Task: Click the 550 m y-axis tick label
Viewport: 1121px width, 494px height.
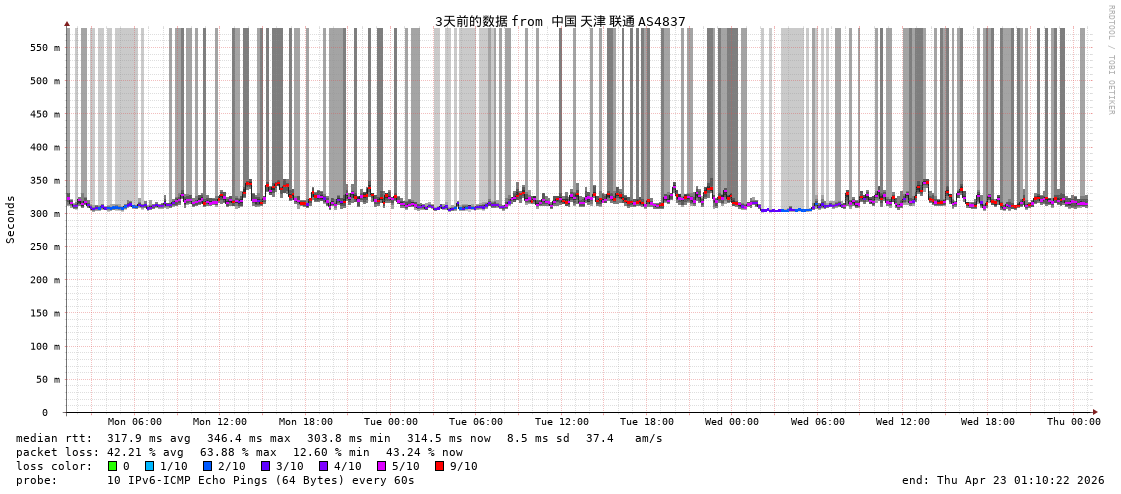Action: pos(44,48)
